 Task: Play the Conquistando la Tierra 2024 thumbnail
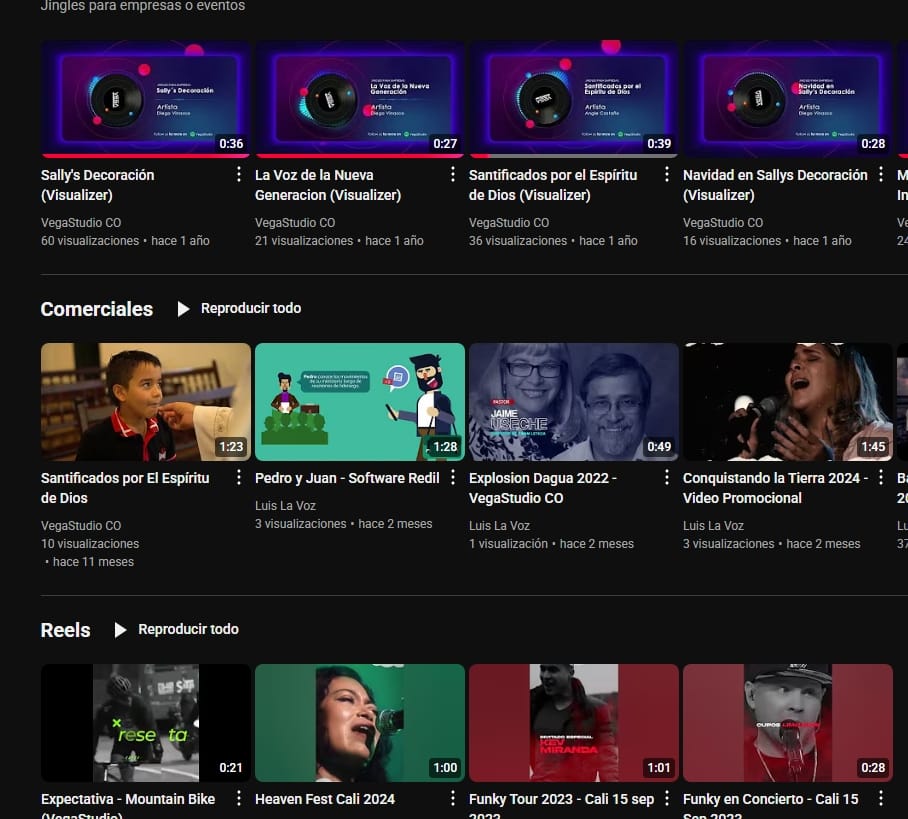pyautogui.click(x=787, y=401)
